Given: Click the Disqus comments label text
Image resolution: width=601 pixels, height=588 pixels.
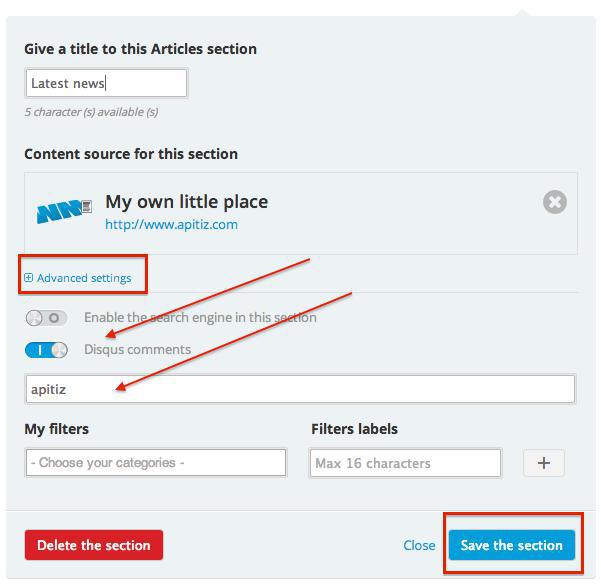Looking at the screenshot, I should tap(137, 350).
